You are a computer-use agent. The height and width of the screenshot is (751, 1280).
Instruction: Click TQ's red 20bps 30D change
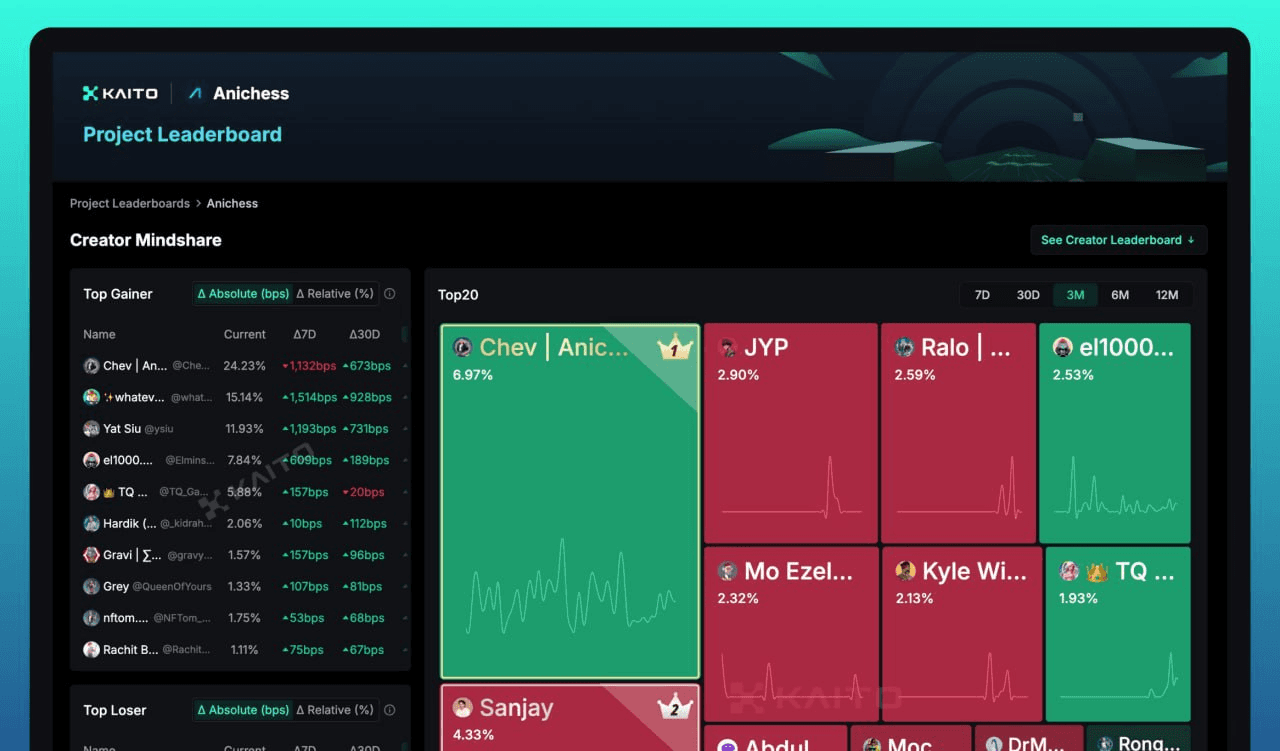click(364, 492)
